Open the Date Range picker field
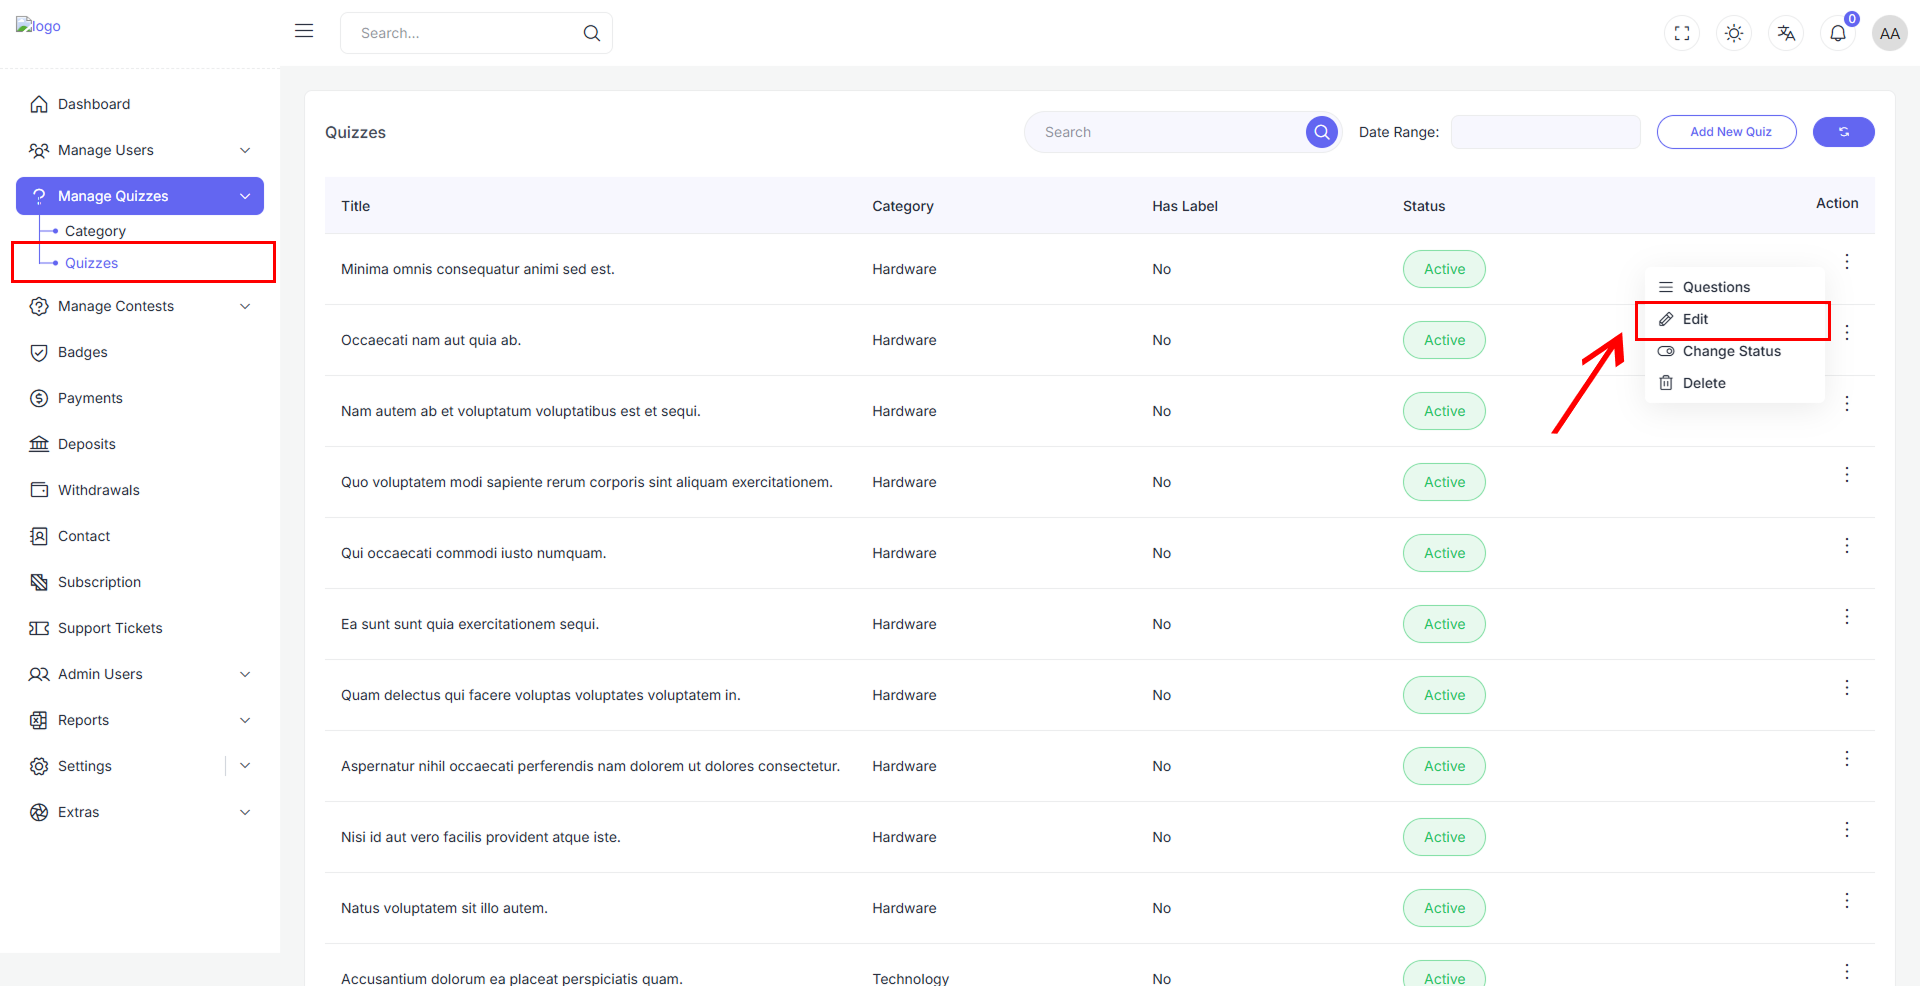 click(x=1546, y=132)
